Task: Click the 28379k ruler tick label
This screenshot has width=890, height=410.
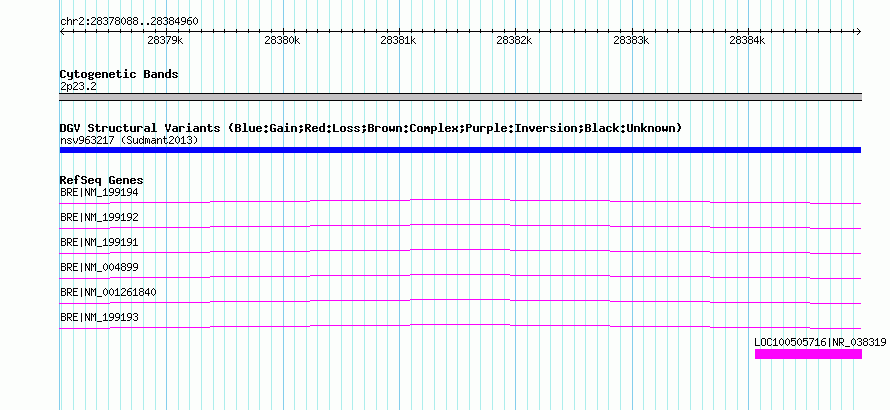Action: click(165, 41)
